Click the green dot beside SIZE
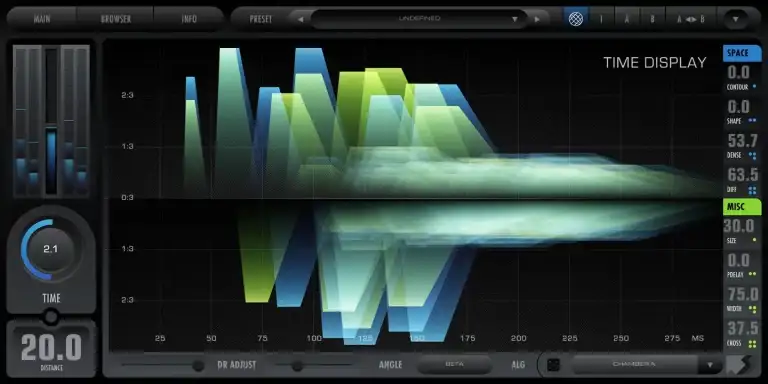768x384 pixels. [x=754, y=240]
